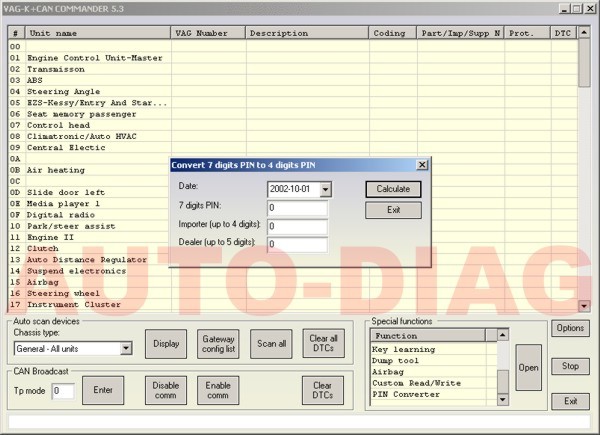Select row 0B Air heating
Image resolution: width=600 pixels, height=435 pixels.
[89, 170]
